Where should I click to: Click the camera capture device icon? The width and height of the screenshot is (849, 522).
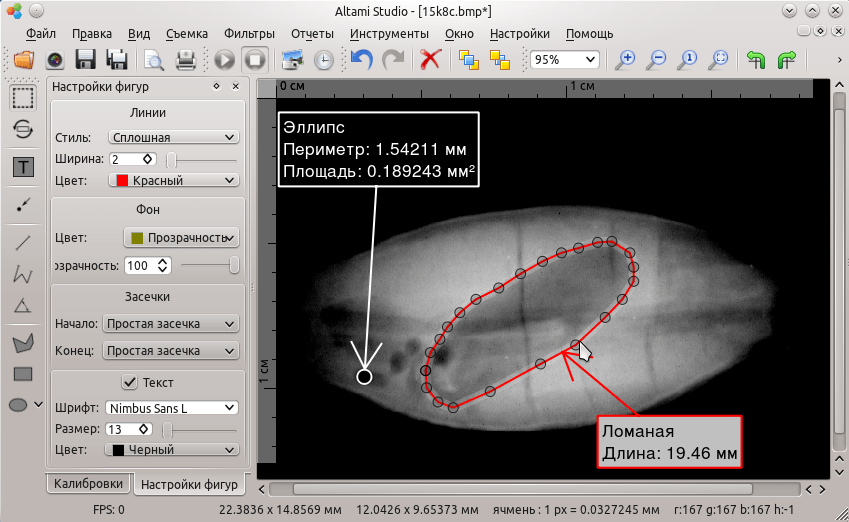pyautogui.click(x=55, y=60)
